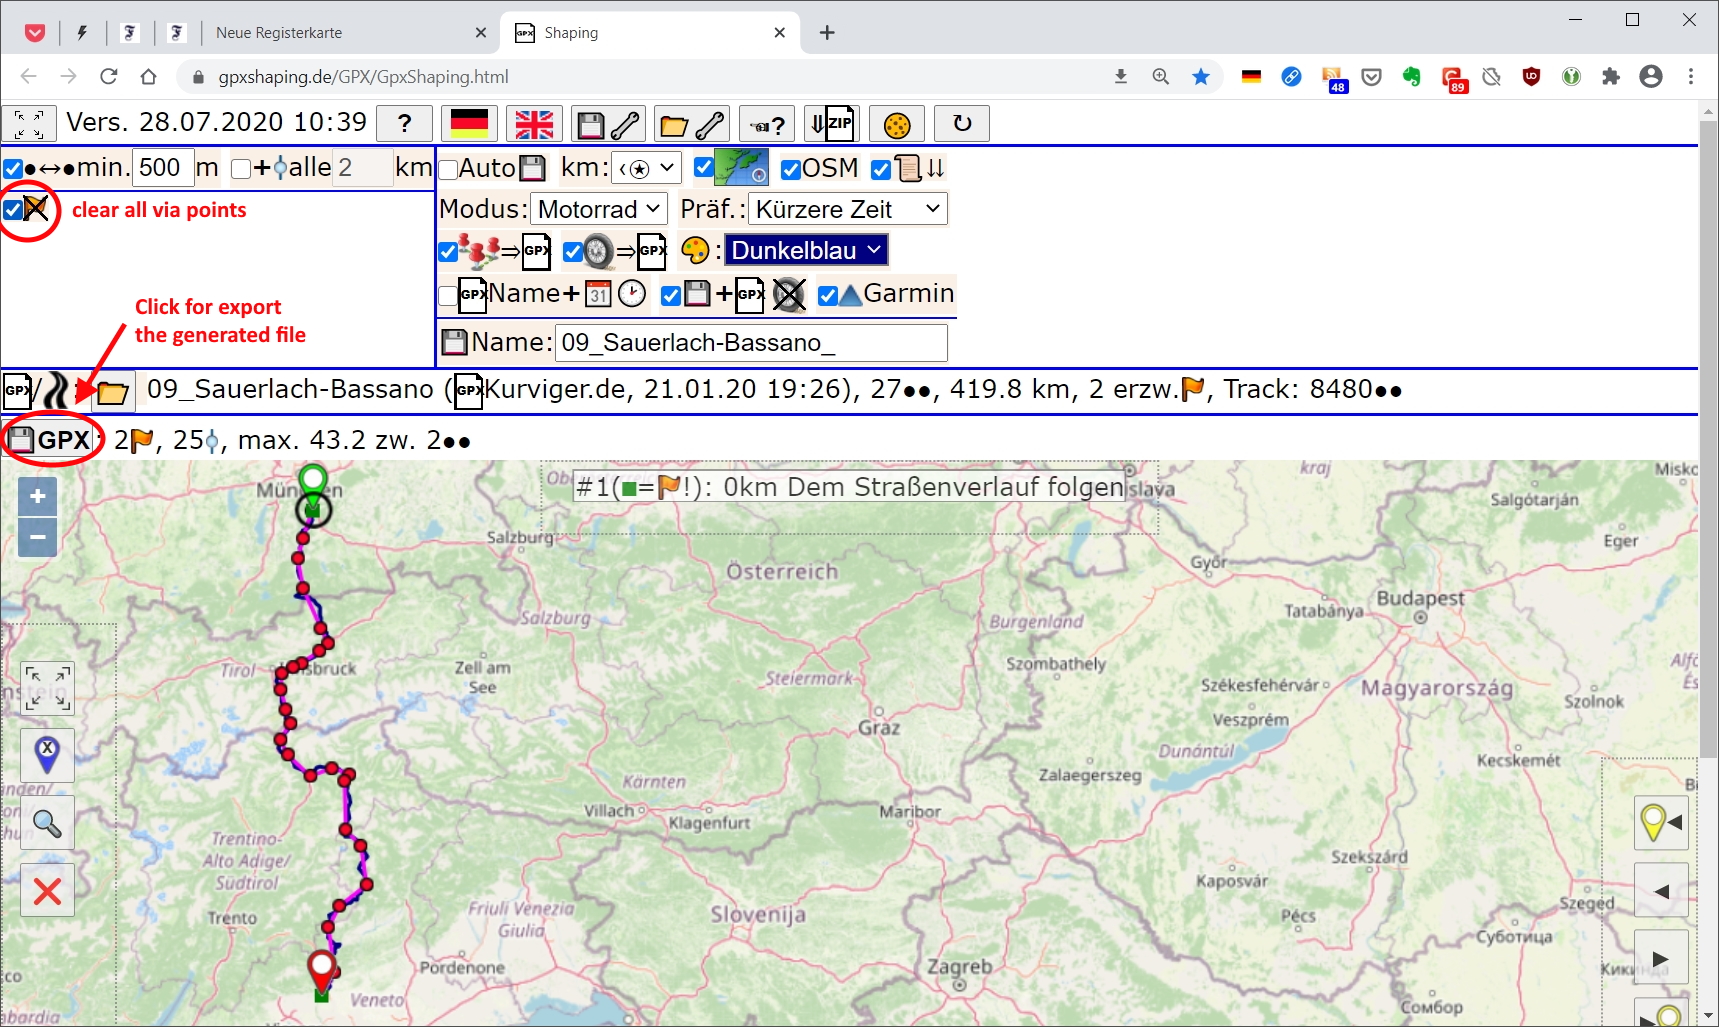Reload the page with the browser refresh button
This screenshot has height=1027, width=1719.
(109, 77)
